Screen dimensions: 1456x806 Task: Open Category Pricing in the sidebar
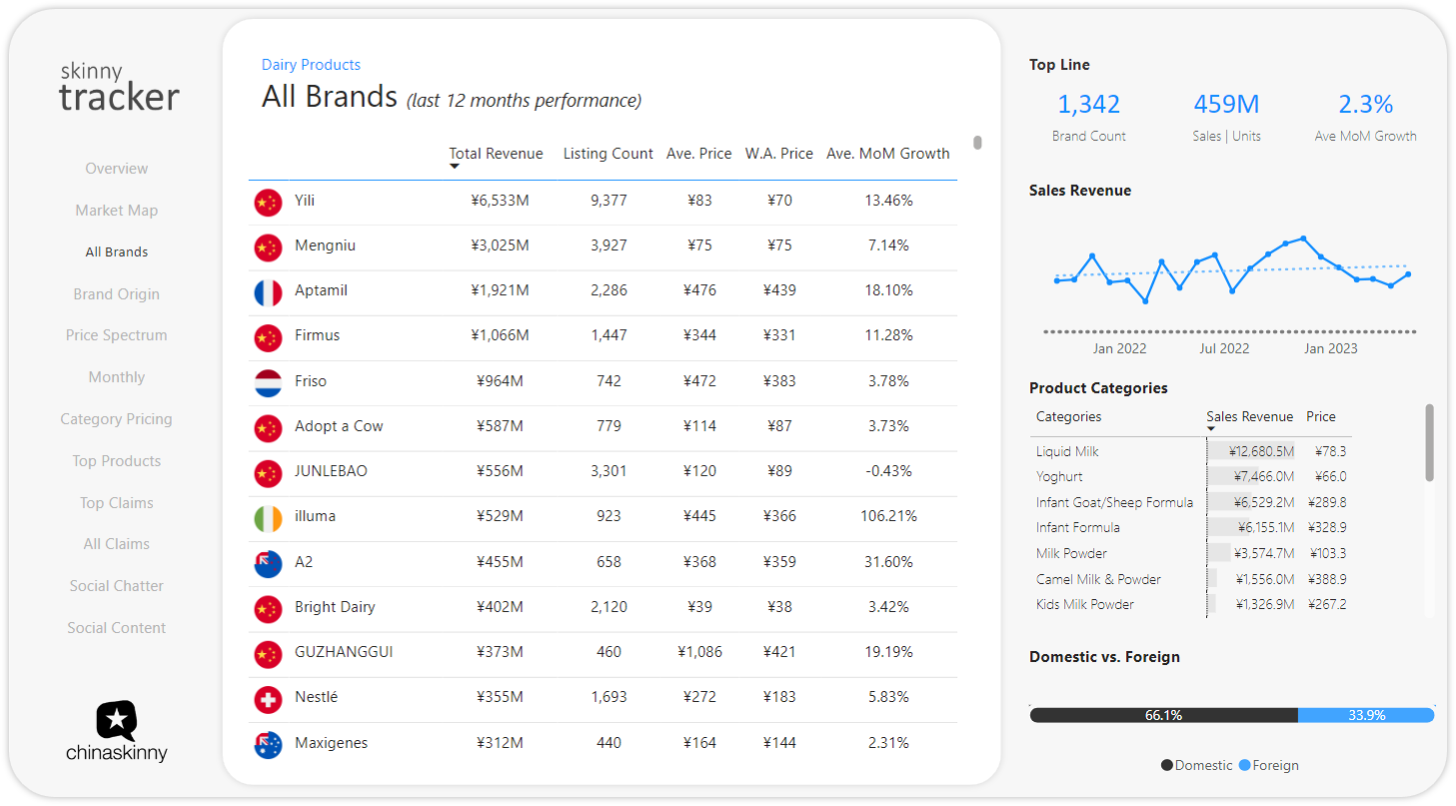pos(117,419)
